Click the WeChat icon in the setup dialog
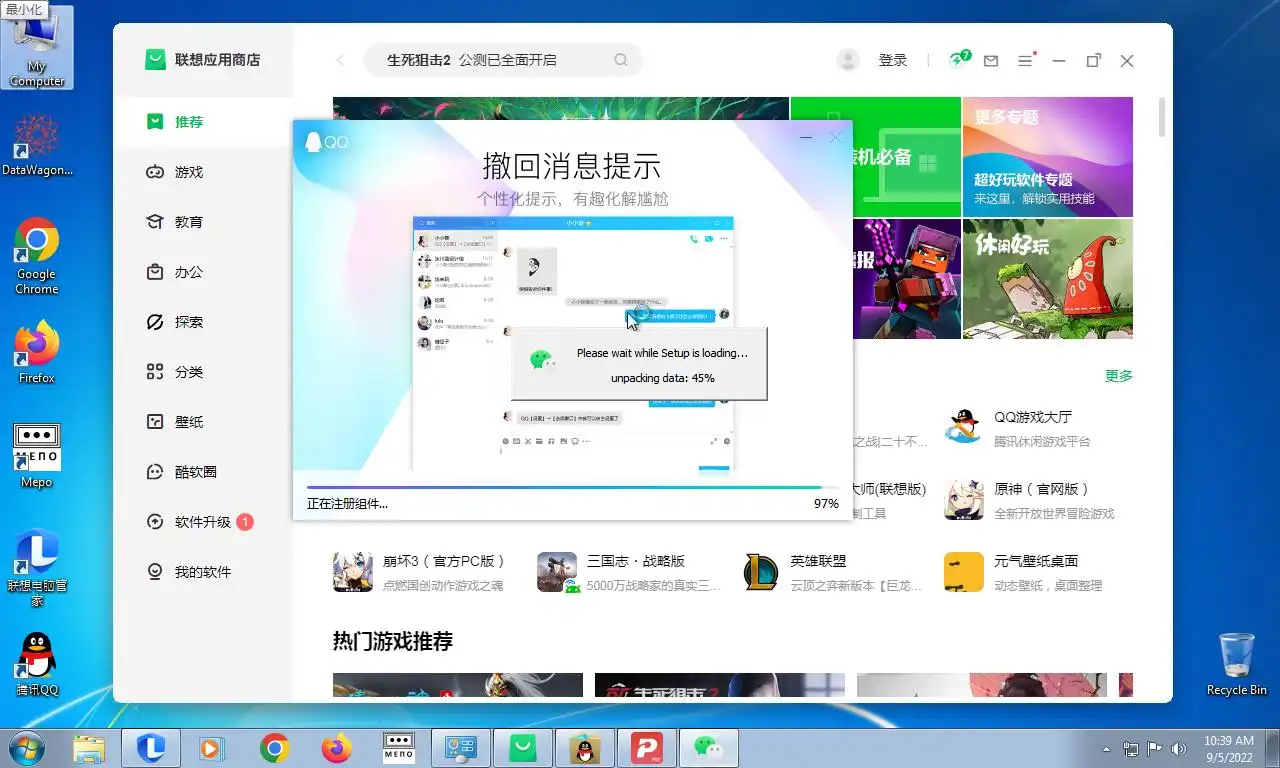This screenshot has height=768, width=1280. point(543,360)
